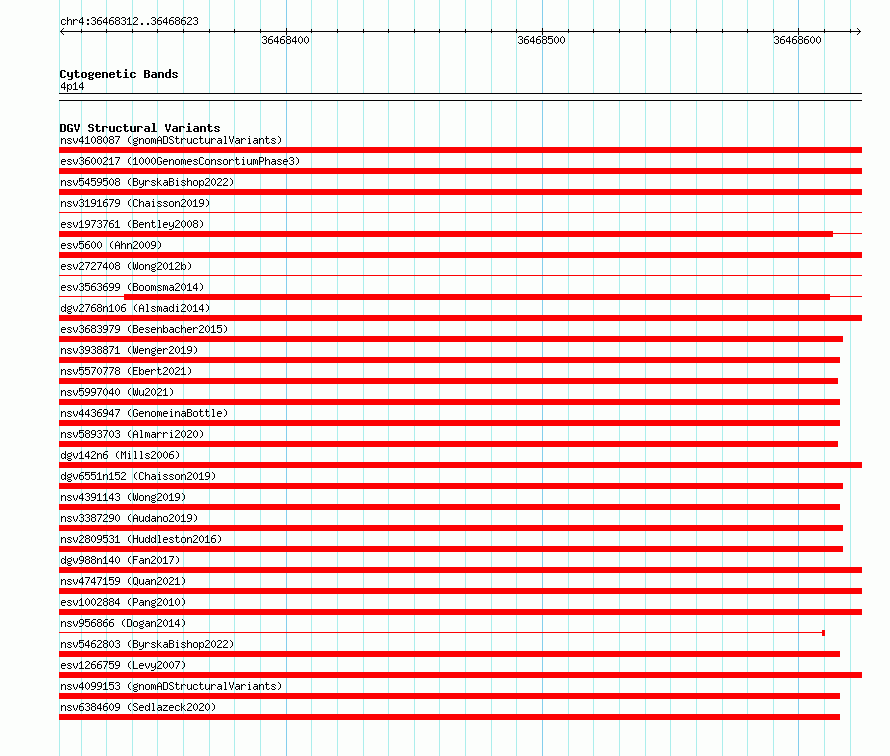The image size is (890, 756).
Task: Click the red bar under nsv5570778 Ebert2021
Action: (448, 381)
